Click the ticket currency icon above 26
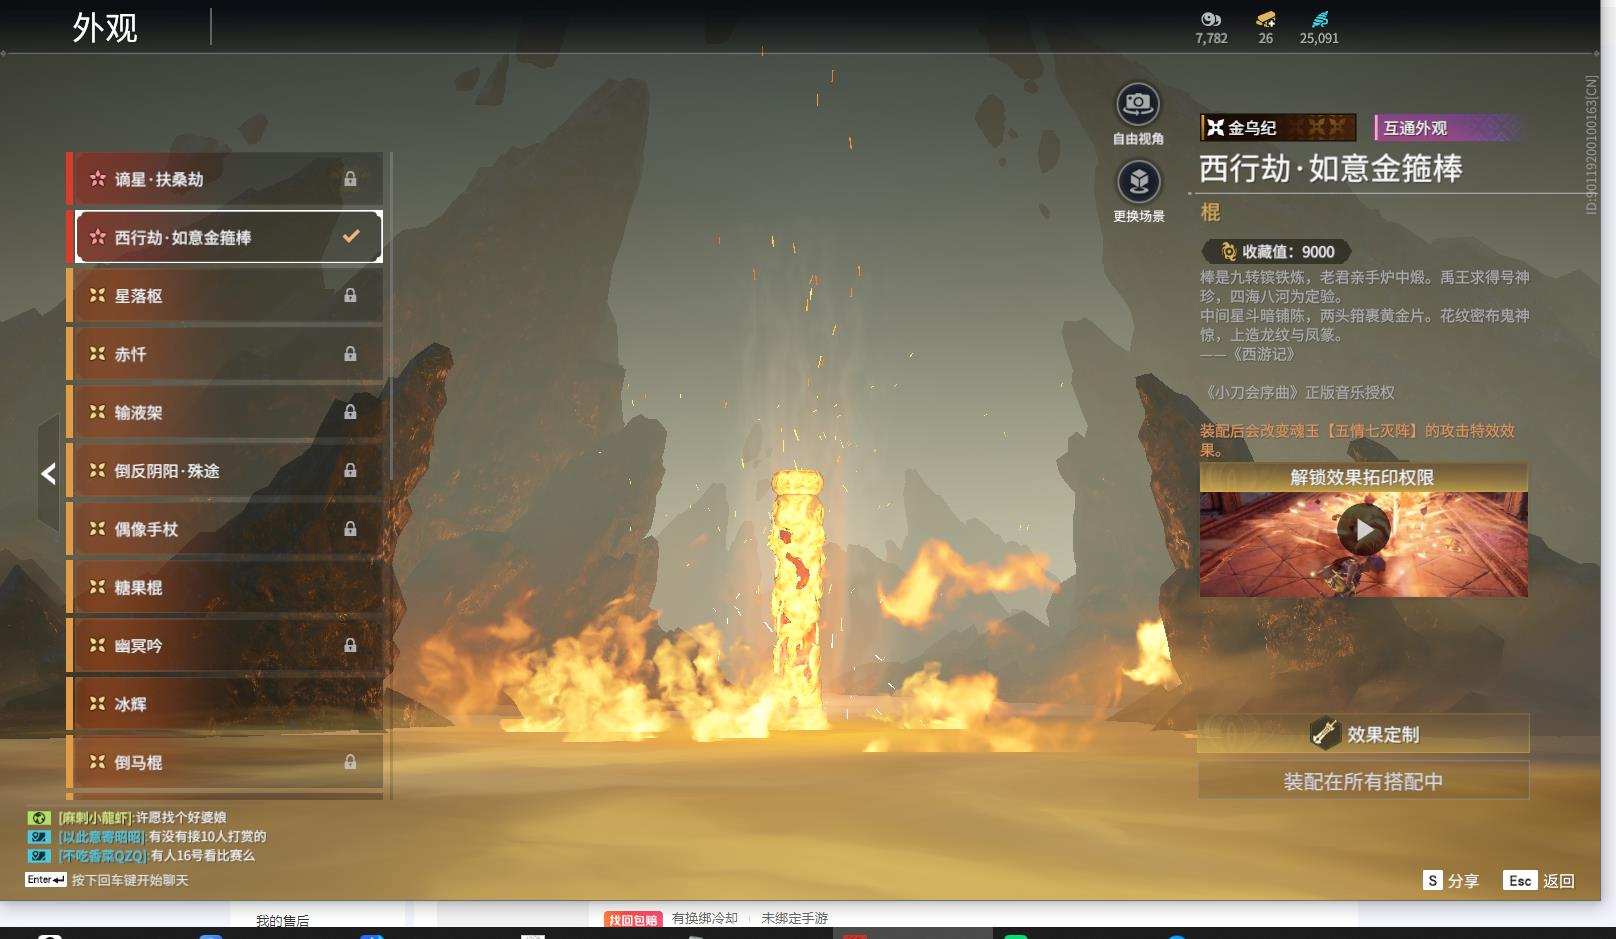This screenshot has width=1616, height=939. click(1266, 19)
